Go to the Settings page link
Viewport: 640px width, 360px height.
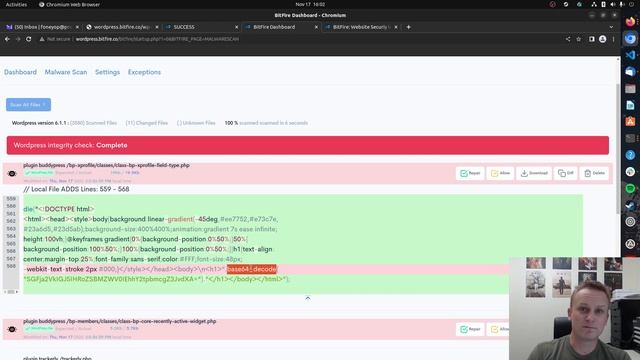(107, 72)
